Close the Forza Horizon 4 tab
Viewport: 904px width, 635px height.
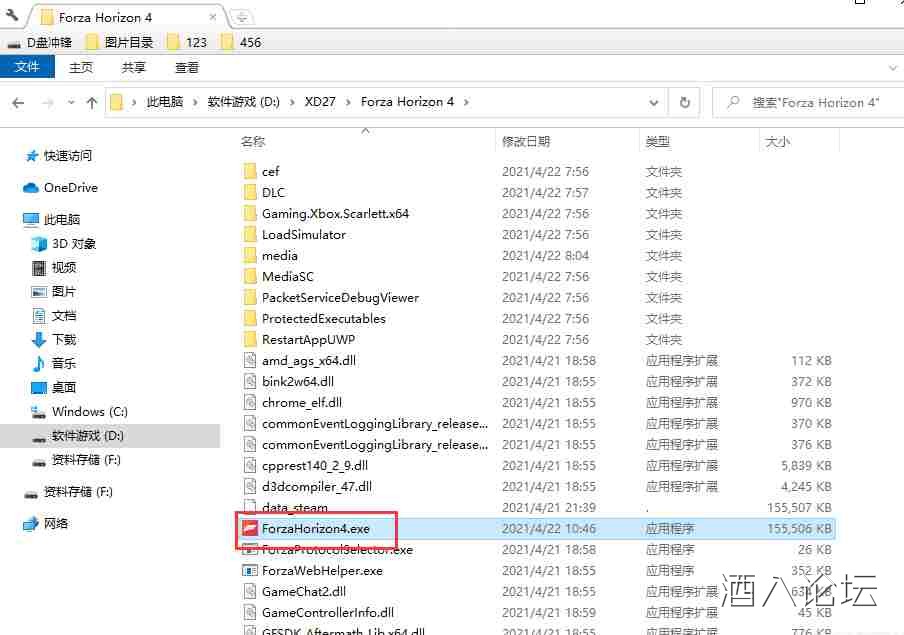pyautogui.click(x=213, y=17)
